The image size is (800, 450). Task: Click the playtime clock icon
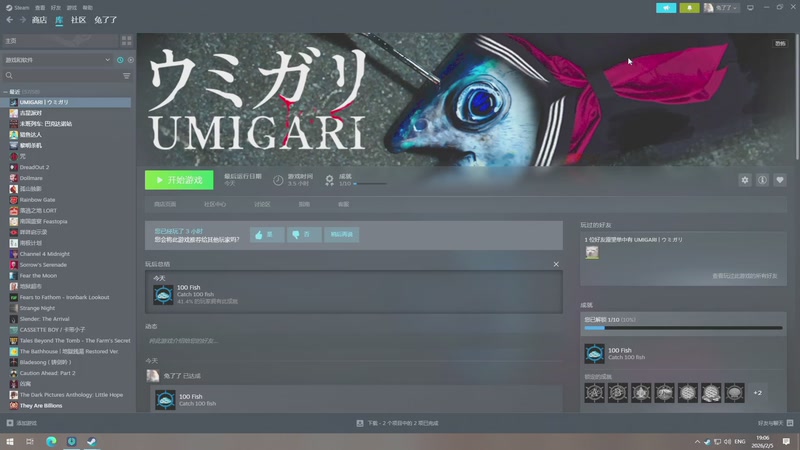pos(278,180)
